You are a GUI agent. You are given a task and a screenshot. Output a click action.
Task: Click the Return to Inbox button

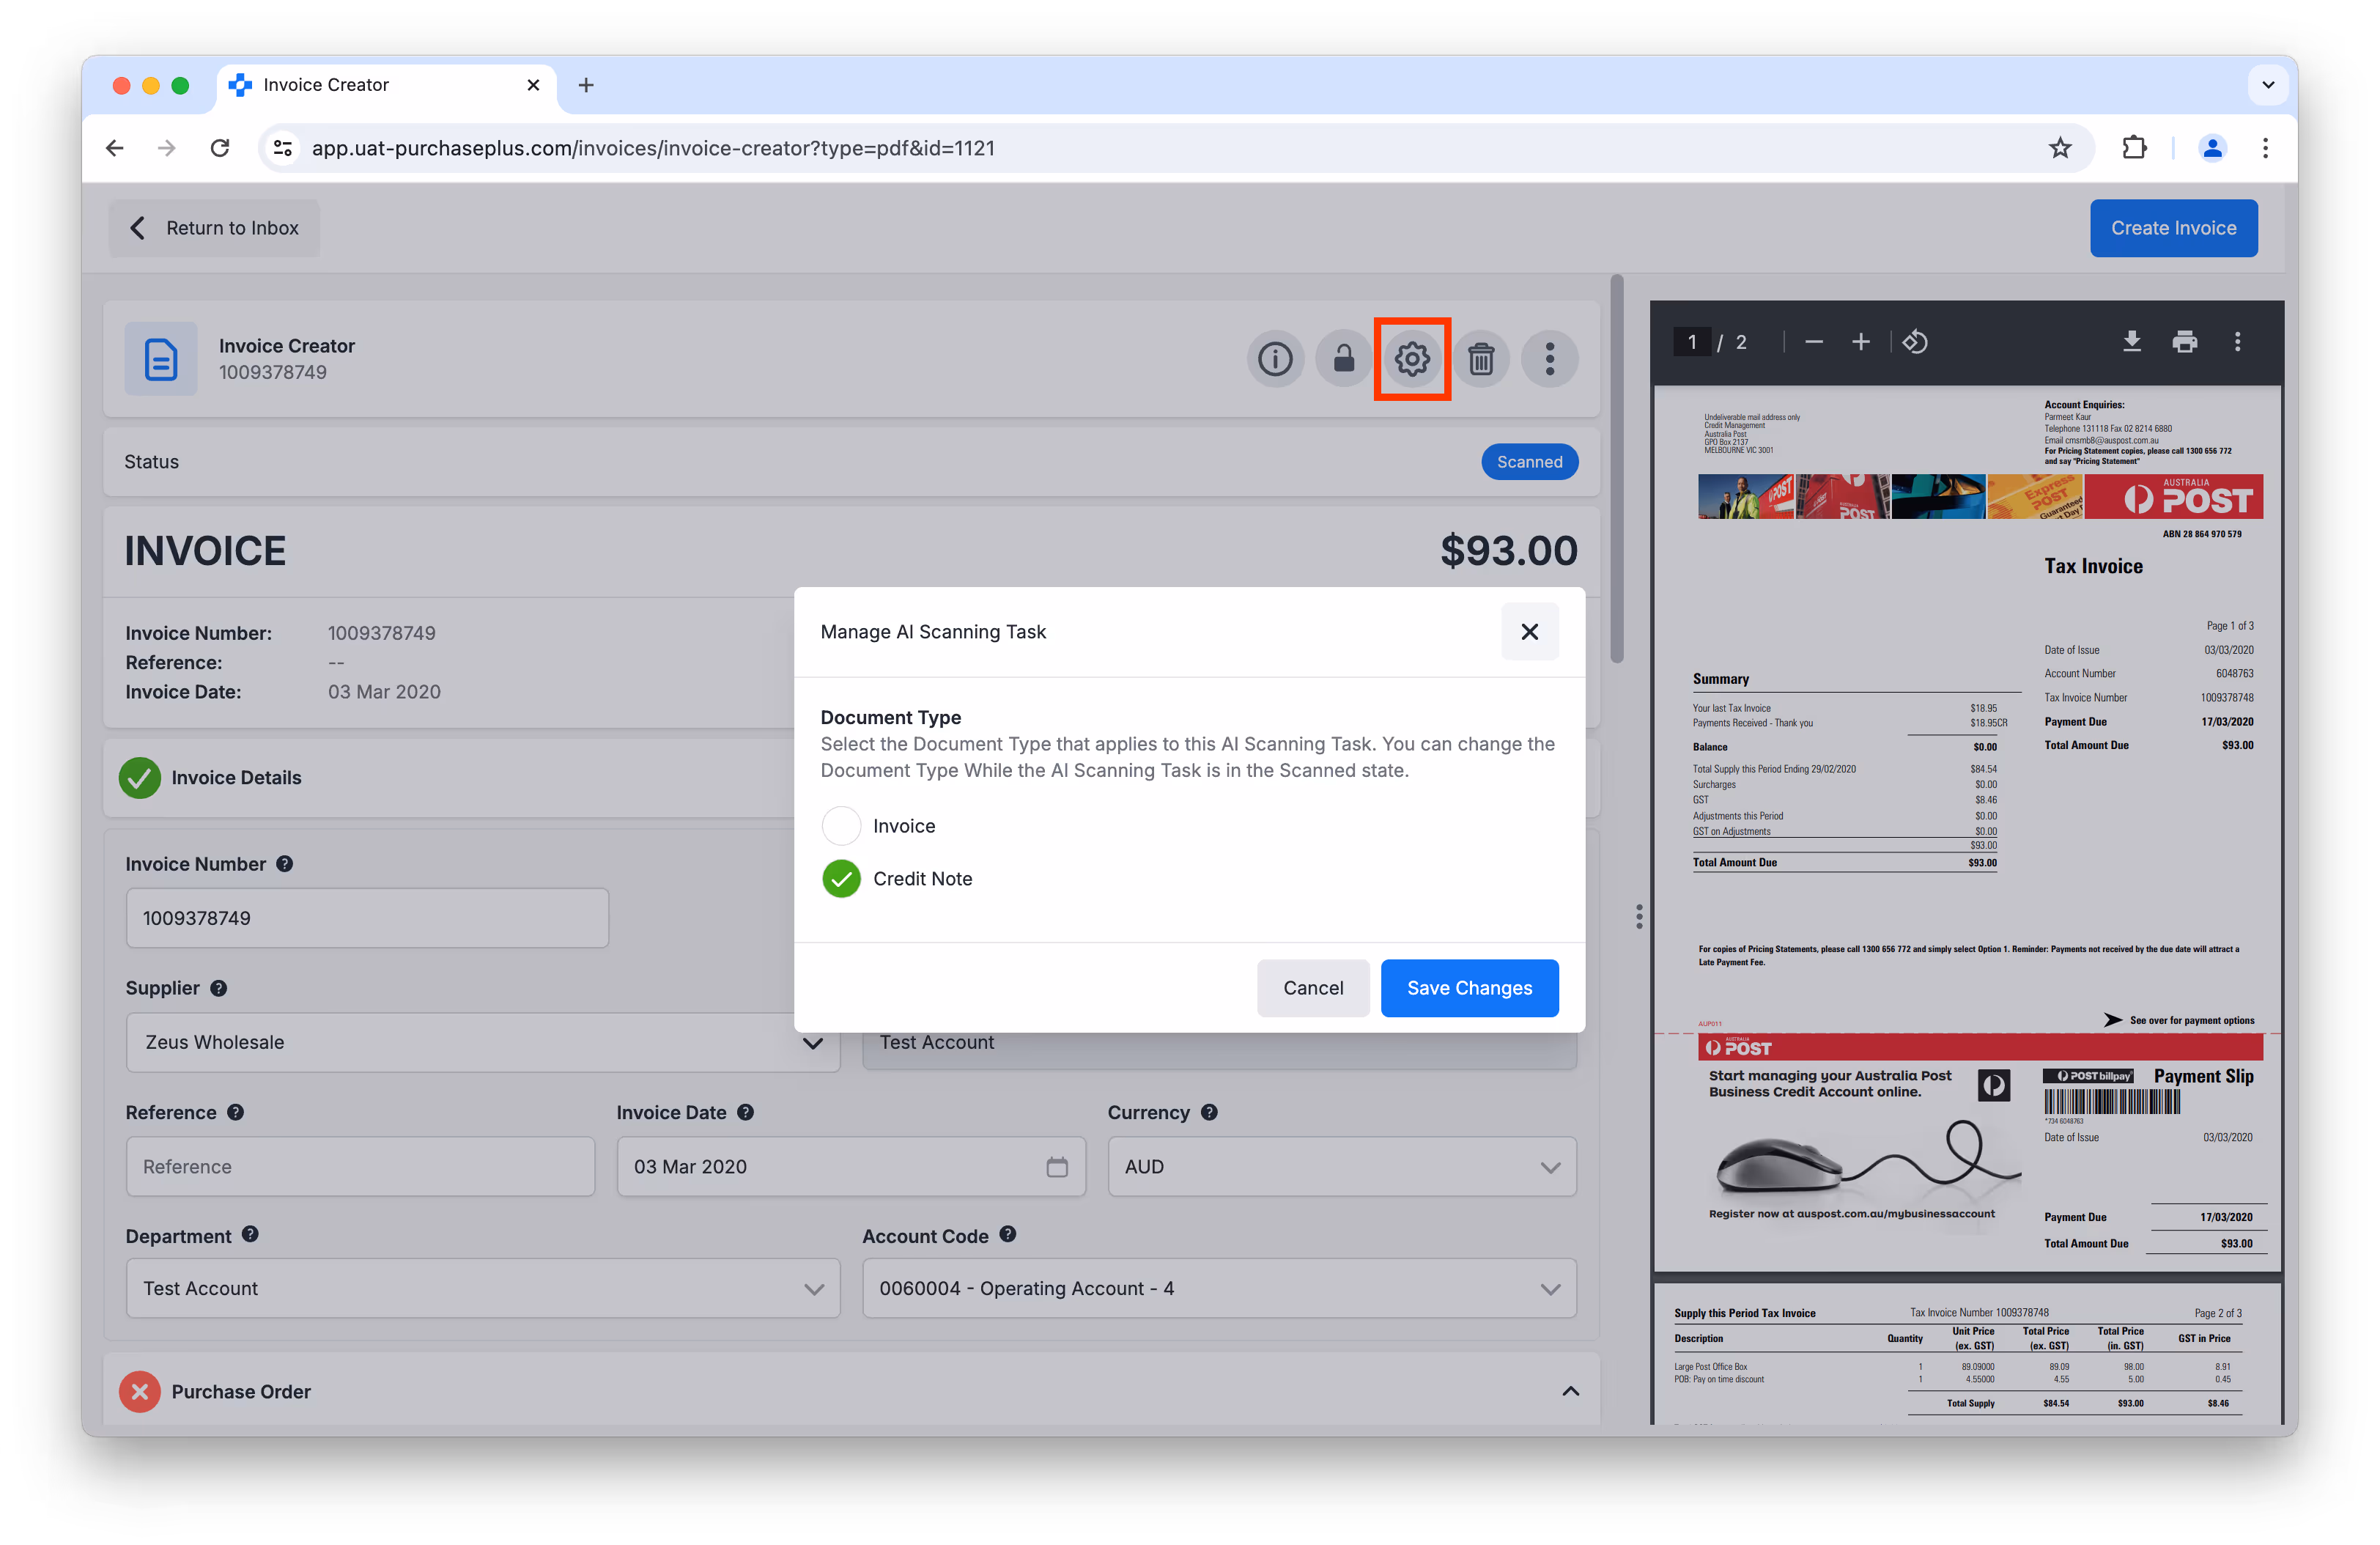[x=214, y=228]
